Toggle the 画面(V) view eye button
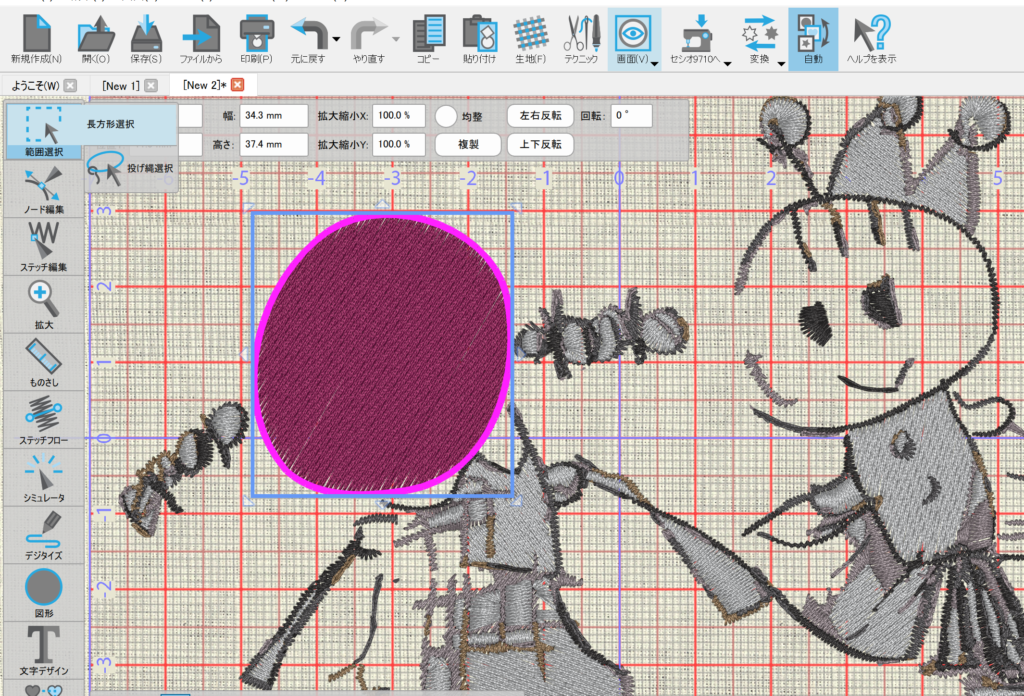Screen dimensions: 1024x696 (x=632, y=32)
